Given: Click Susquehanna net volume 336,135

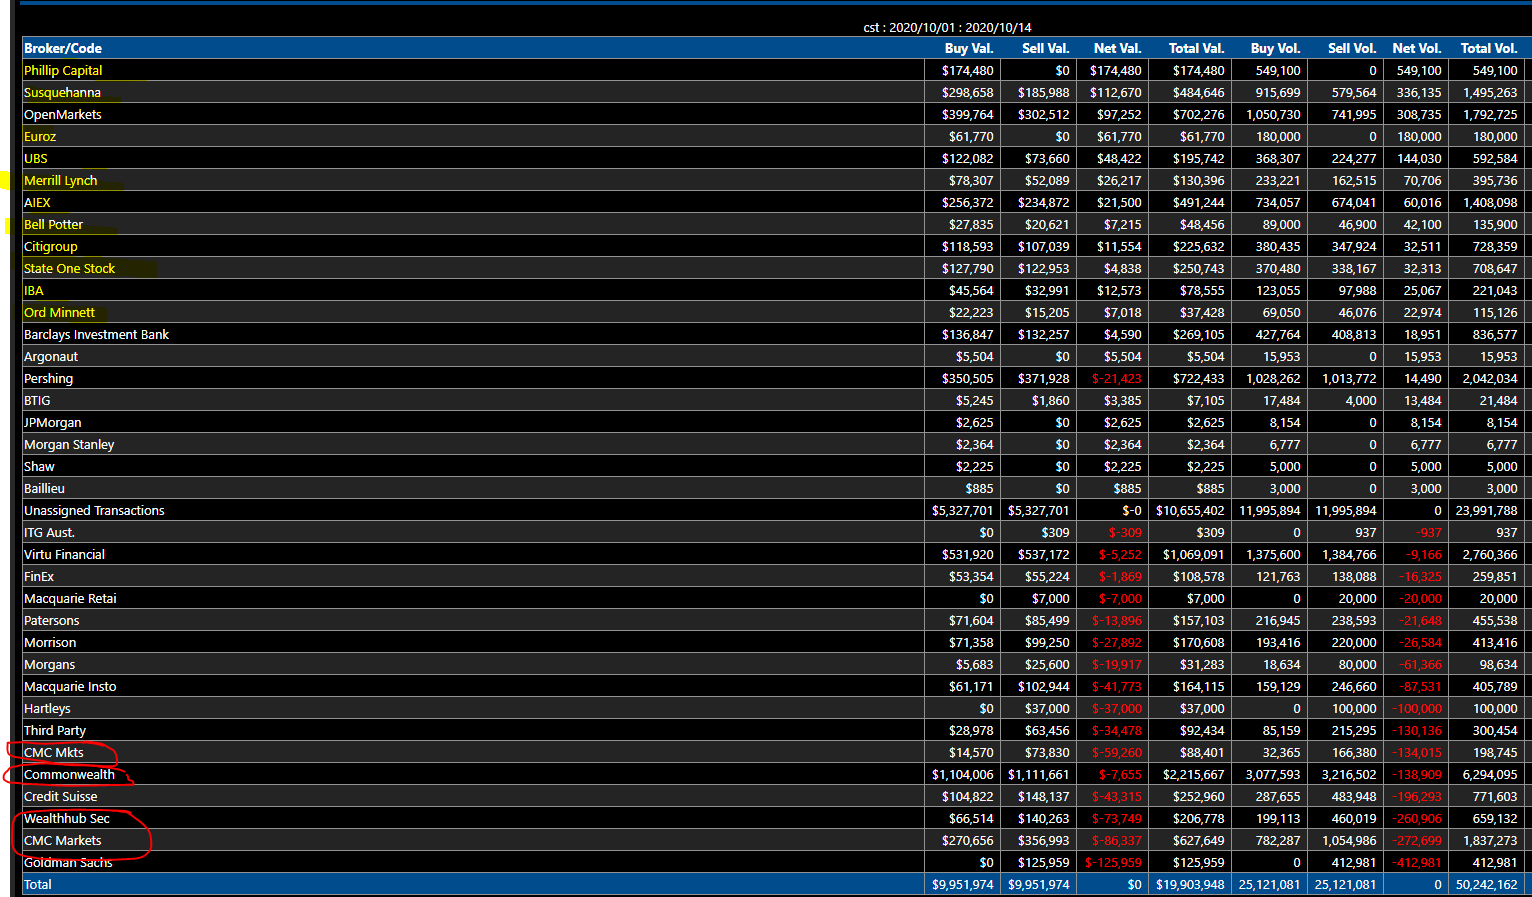Looking at the screenshot, I should (x=1419, y=92).
